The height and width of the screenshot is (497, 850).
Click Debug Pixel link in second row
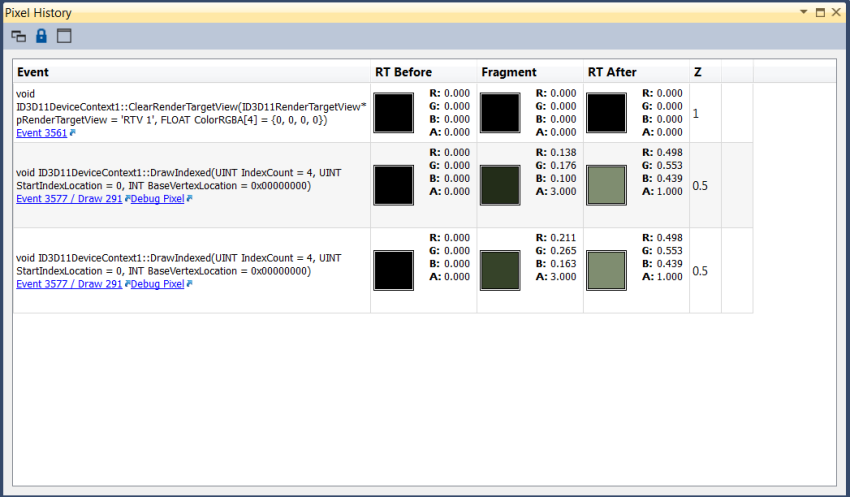coord(158,199)
